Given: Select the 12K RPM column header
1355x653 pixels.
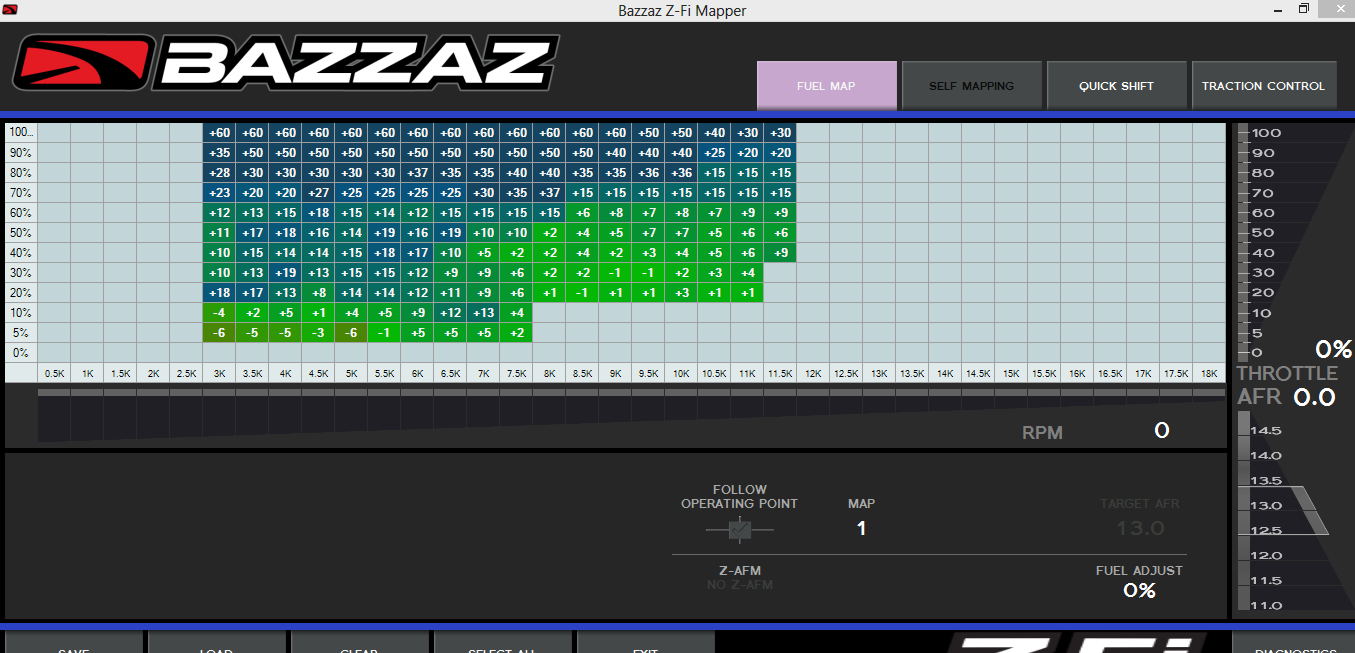Looking at the screenshot, I should point(813,373).
